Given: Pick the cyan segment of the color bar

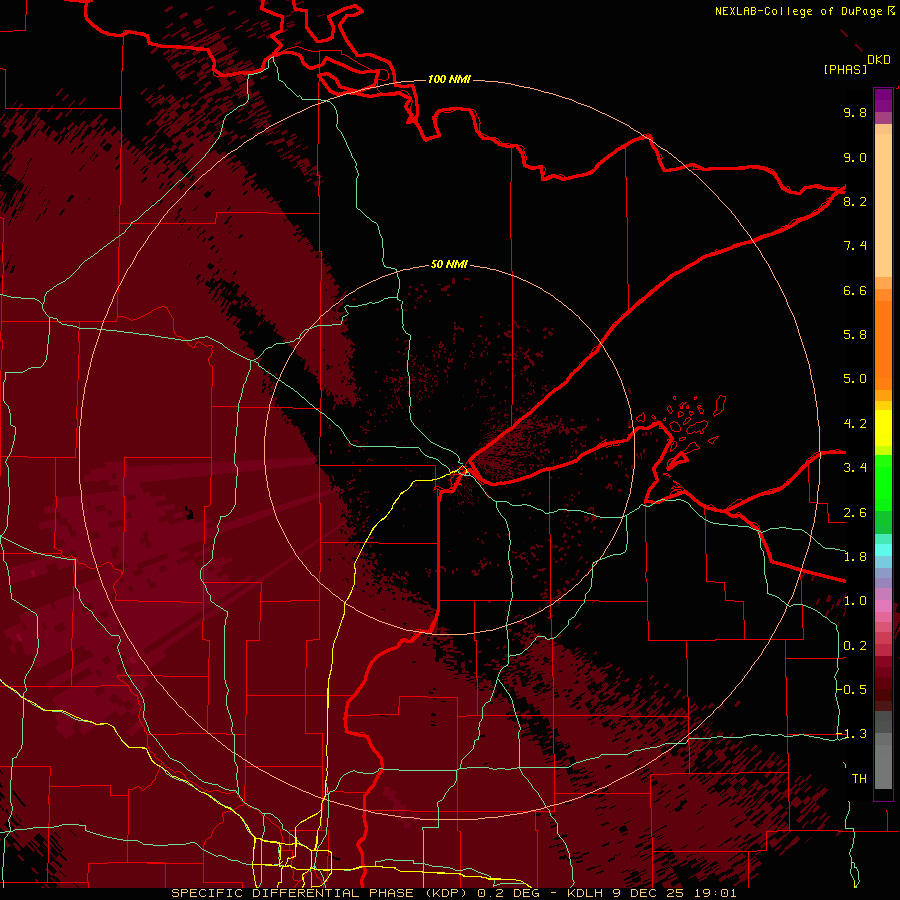Looking at the screenshot, I should [x=883, y=550].
